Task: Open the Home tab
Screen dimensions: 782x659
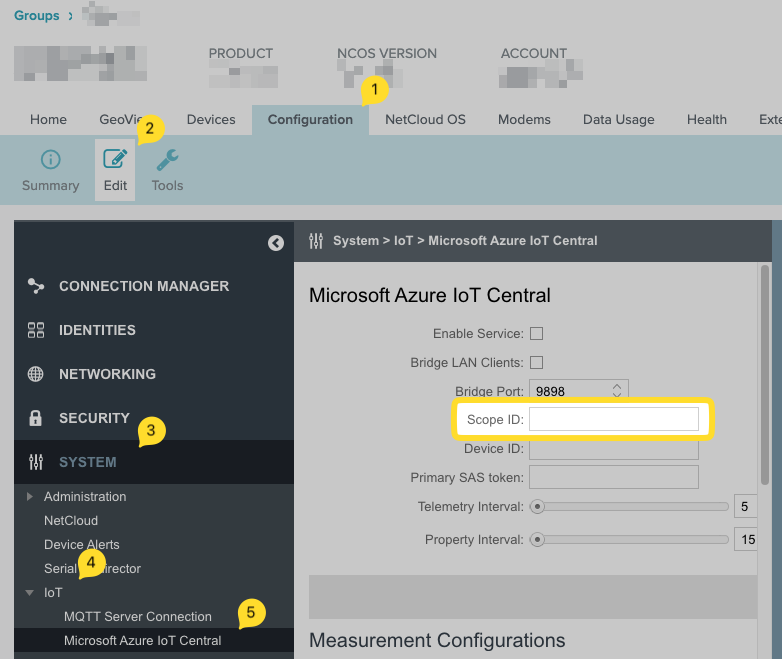Action: coord(48,120)
